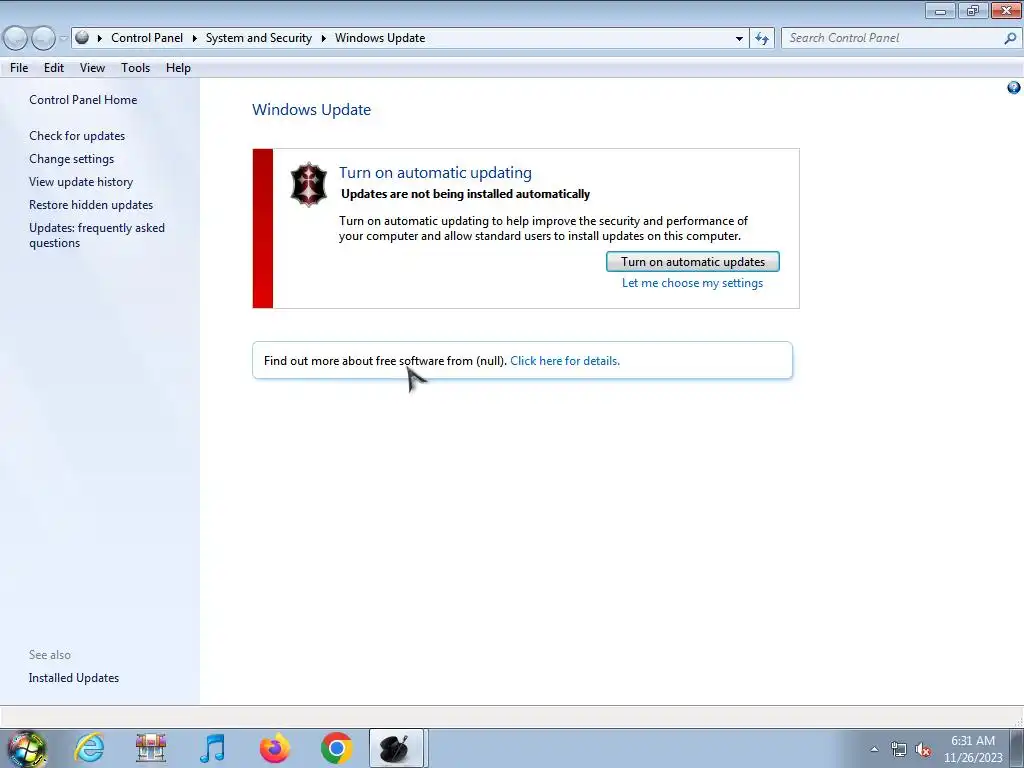Open the address bar history dropdown

click(x=739, y=39)
